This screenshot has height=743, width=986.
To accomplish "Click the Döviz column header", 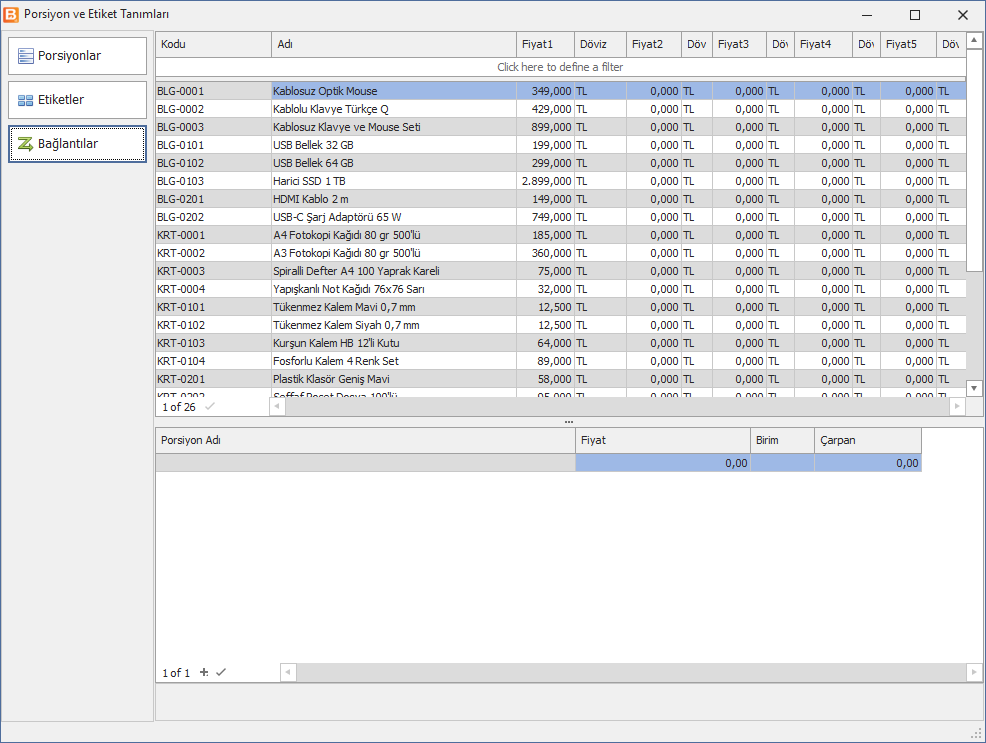I will 601,45.
